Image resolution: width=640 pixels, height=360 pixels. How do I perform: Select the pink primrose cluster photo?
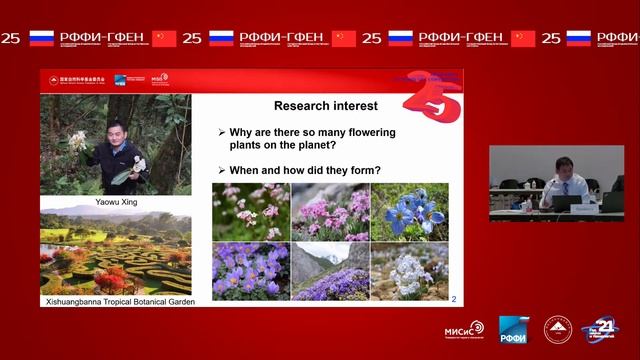click(x=331, y=212)
